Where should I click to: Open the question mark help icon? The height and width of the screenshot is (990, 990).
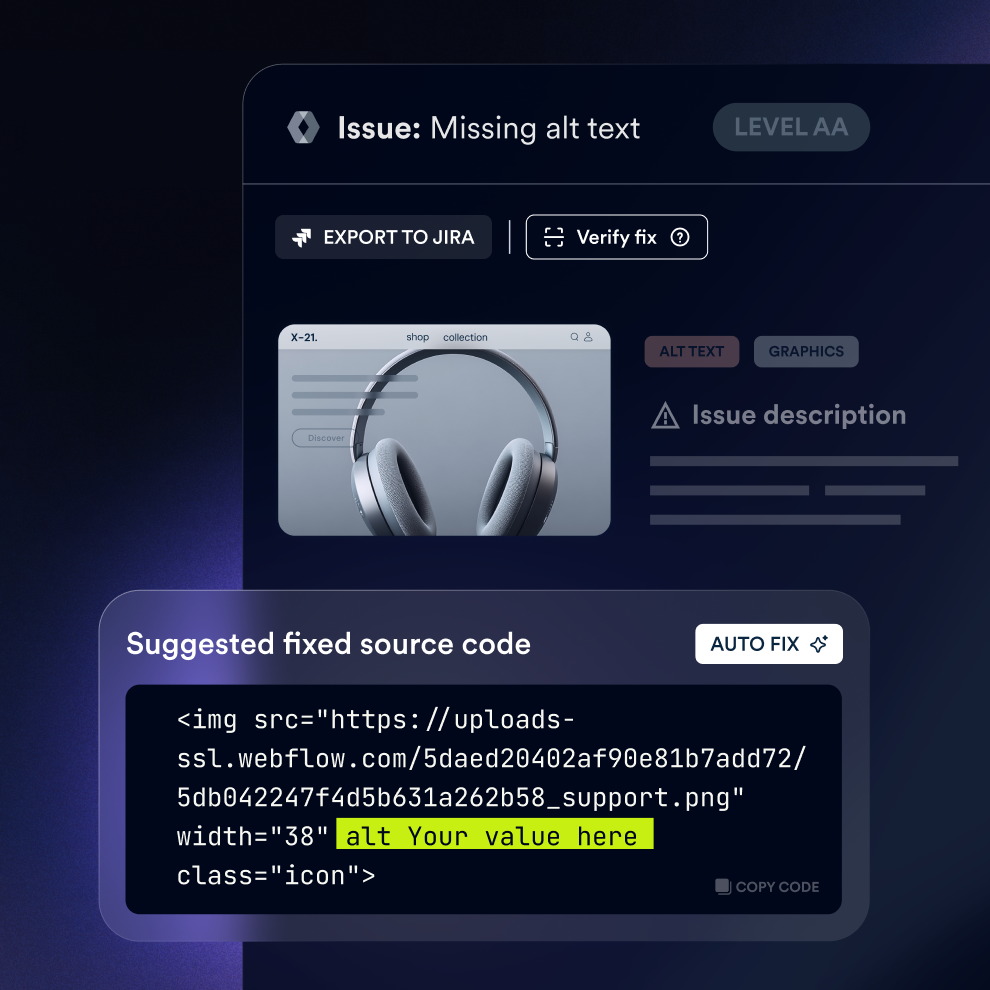tap(680, 237)
